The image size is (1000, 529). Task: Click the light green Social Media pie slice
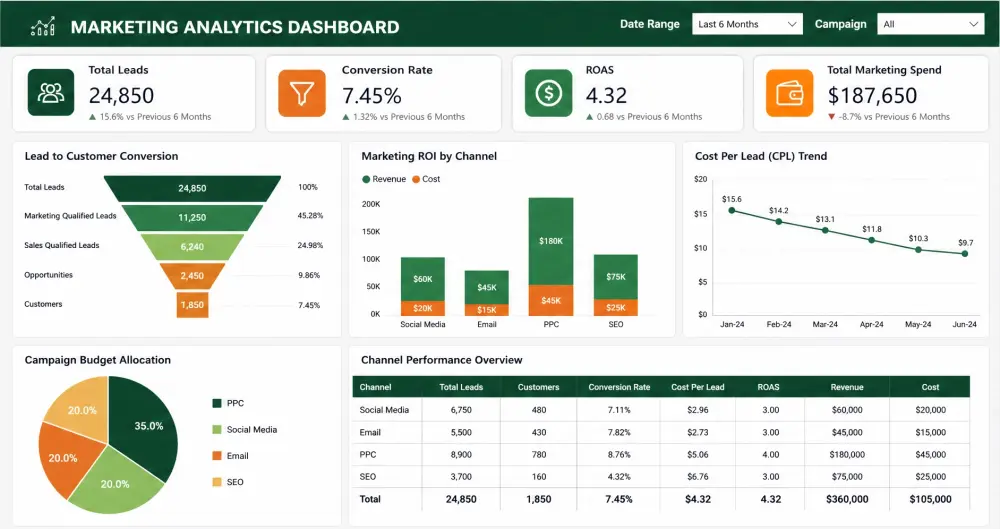[116, 482]
